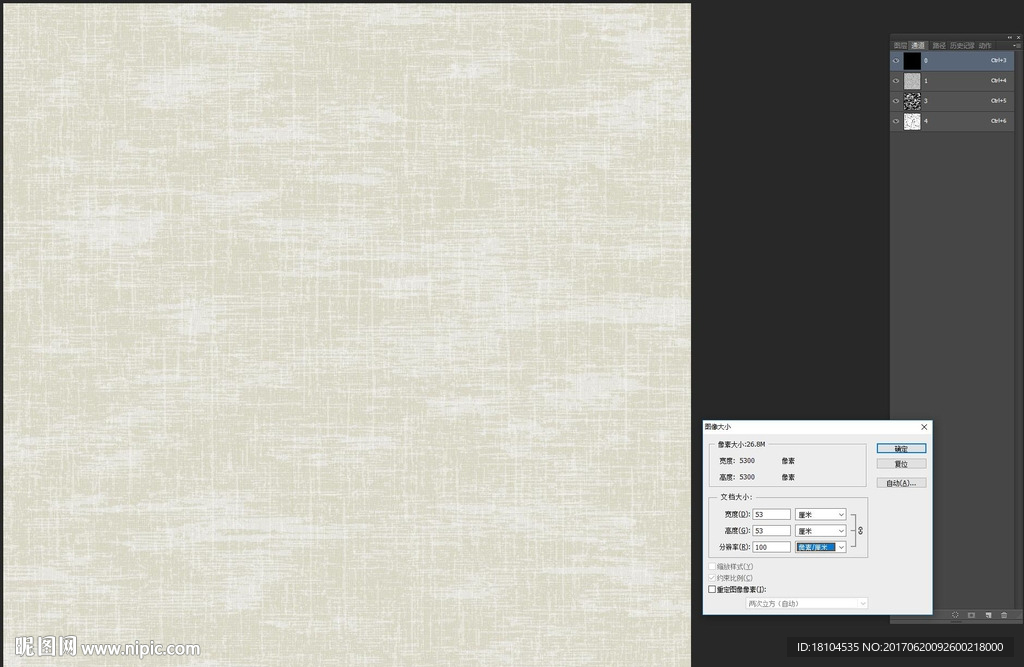Confirm dialog with 确定 button

point(901,449)
